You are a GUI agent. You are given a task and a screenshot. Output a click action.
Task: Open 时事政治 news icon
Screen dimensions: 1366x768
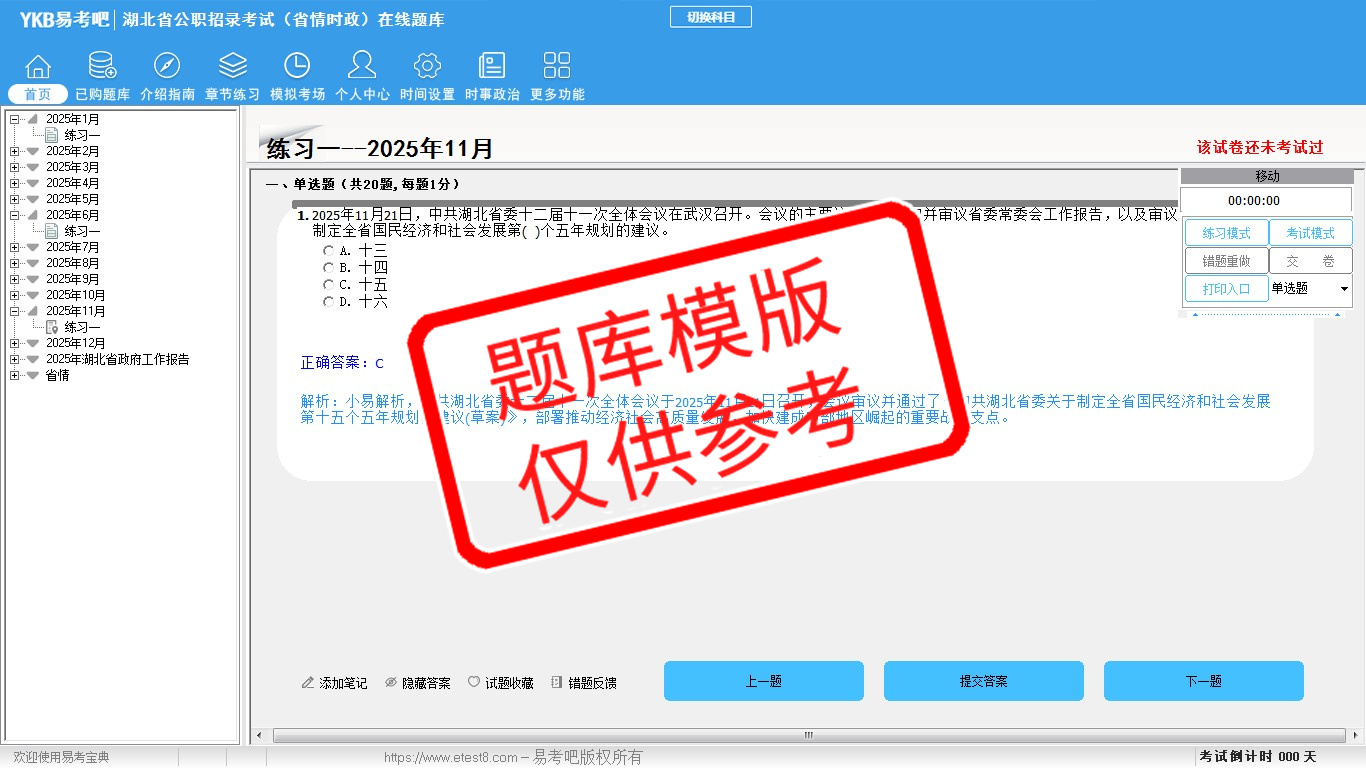(x=492, y=66)
